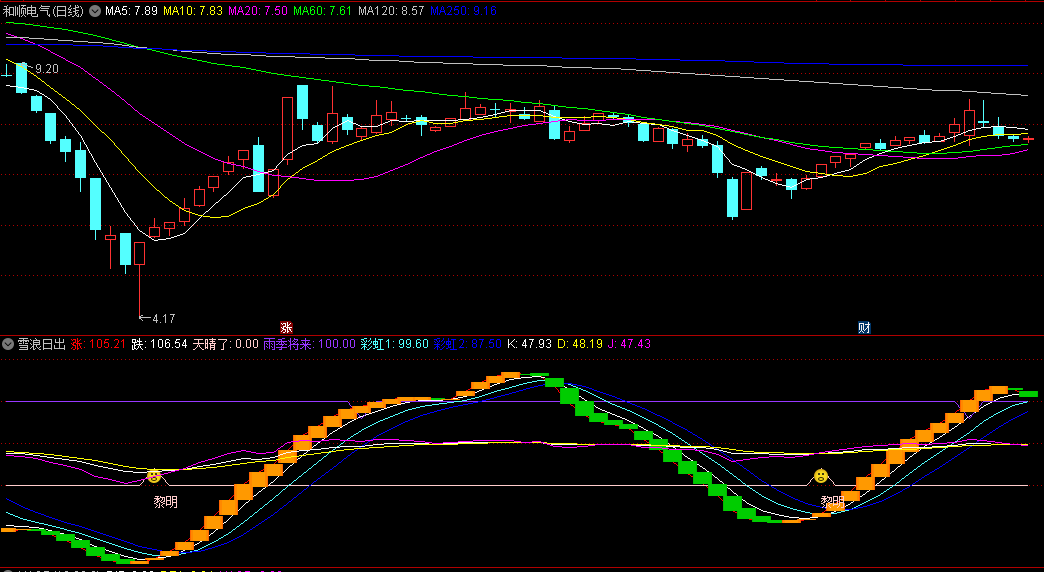Image resolution: width=1044 pixels, height=572 pixels.
Task: Select the MA250: 9.16 label
Action: point(463,11)
